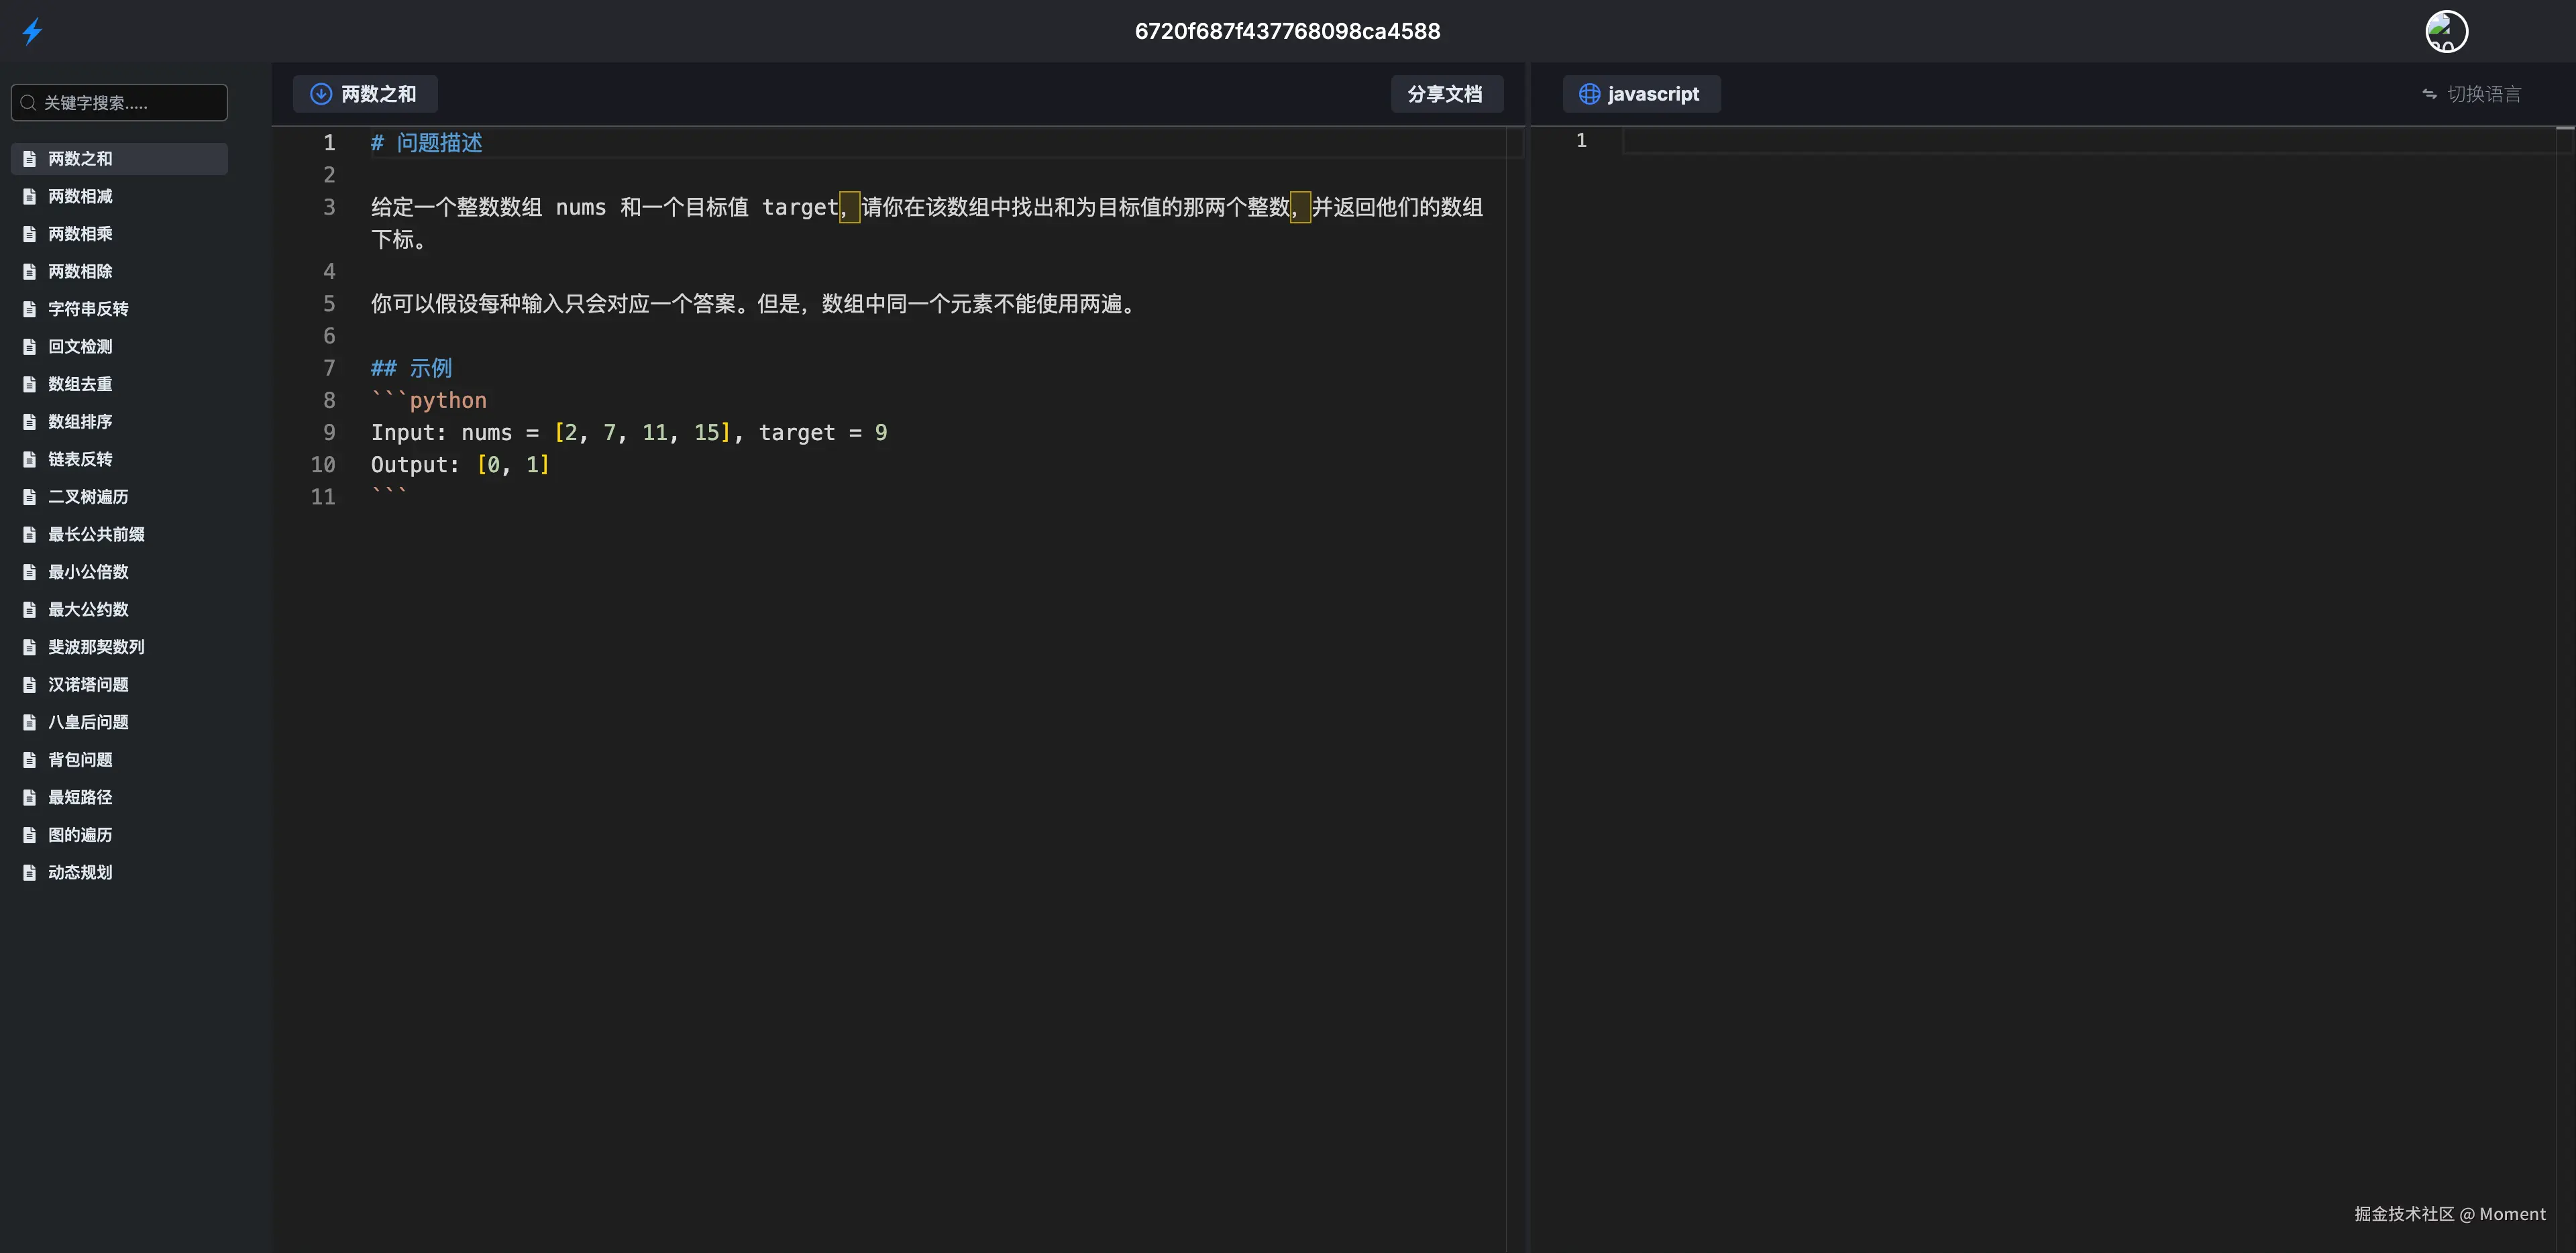
Task: Open the 链表反转 problem
Action: 119,460
